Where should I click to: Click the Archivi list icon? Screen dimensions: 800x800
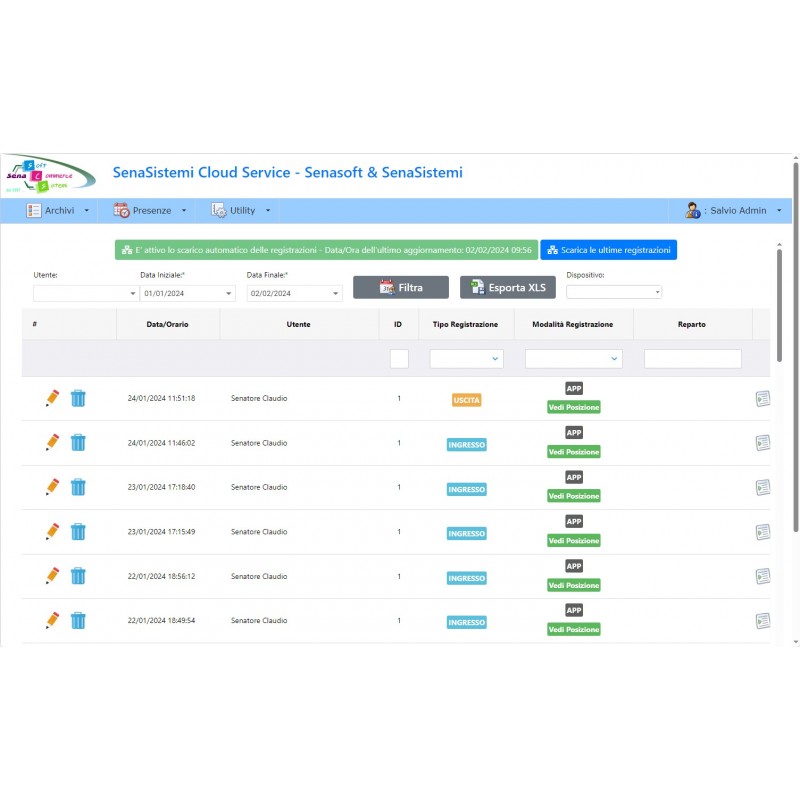pos(34,210)
